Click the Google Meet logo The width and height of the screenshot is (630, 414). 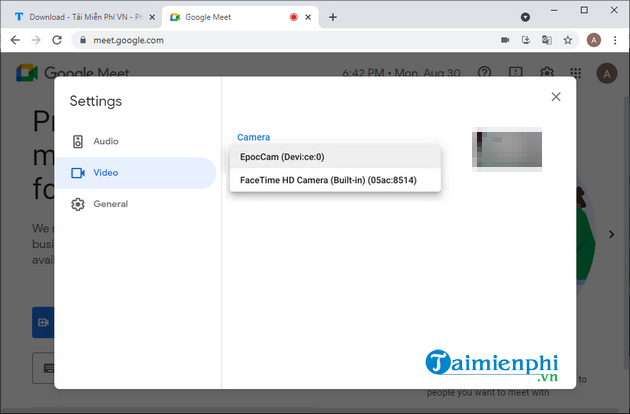click(x=72, y=73)
